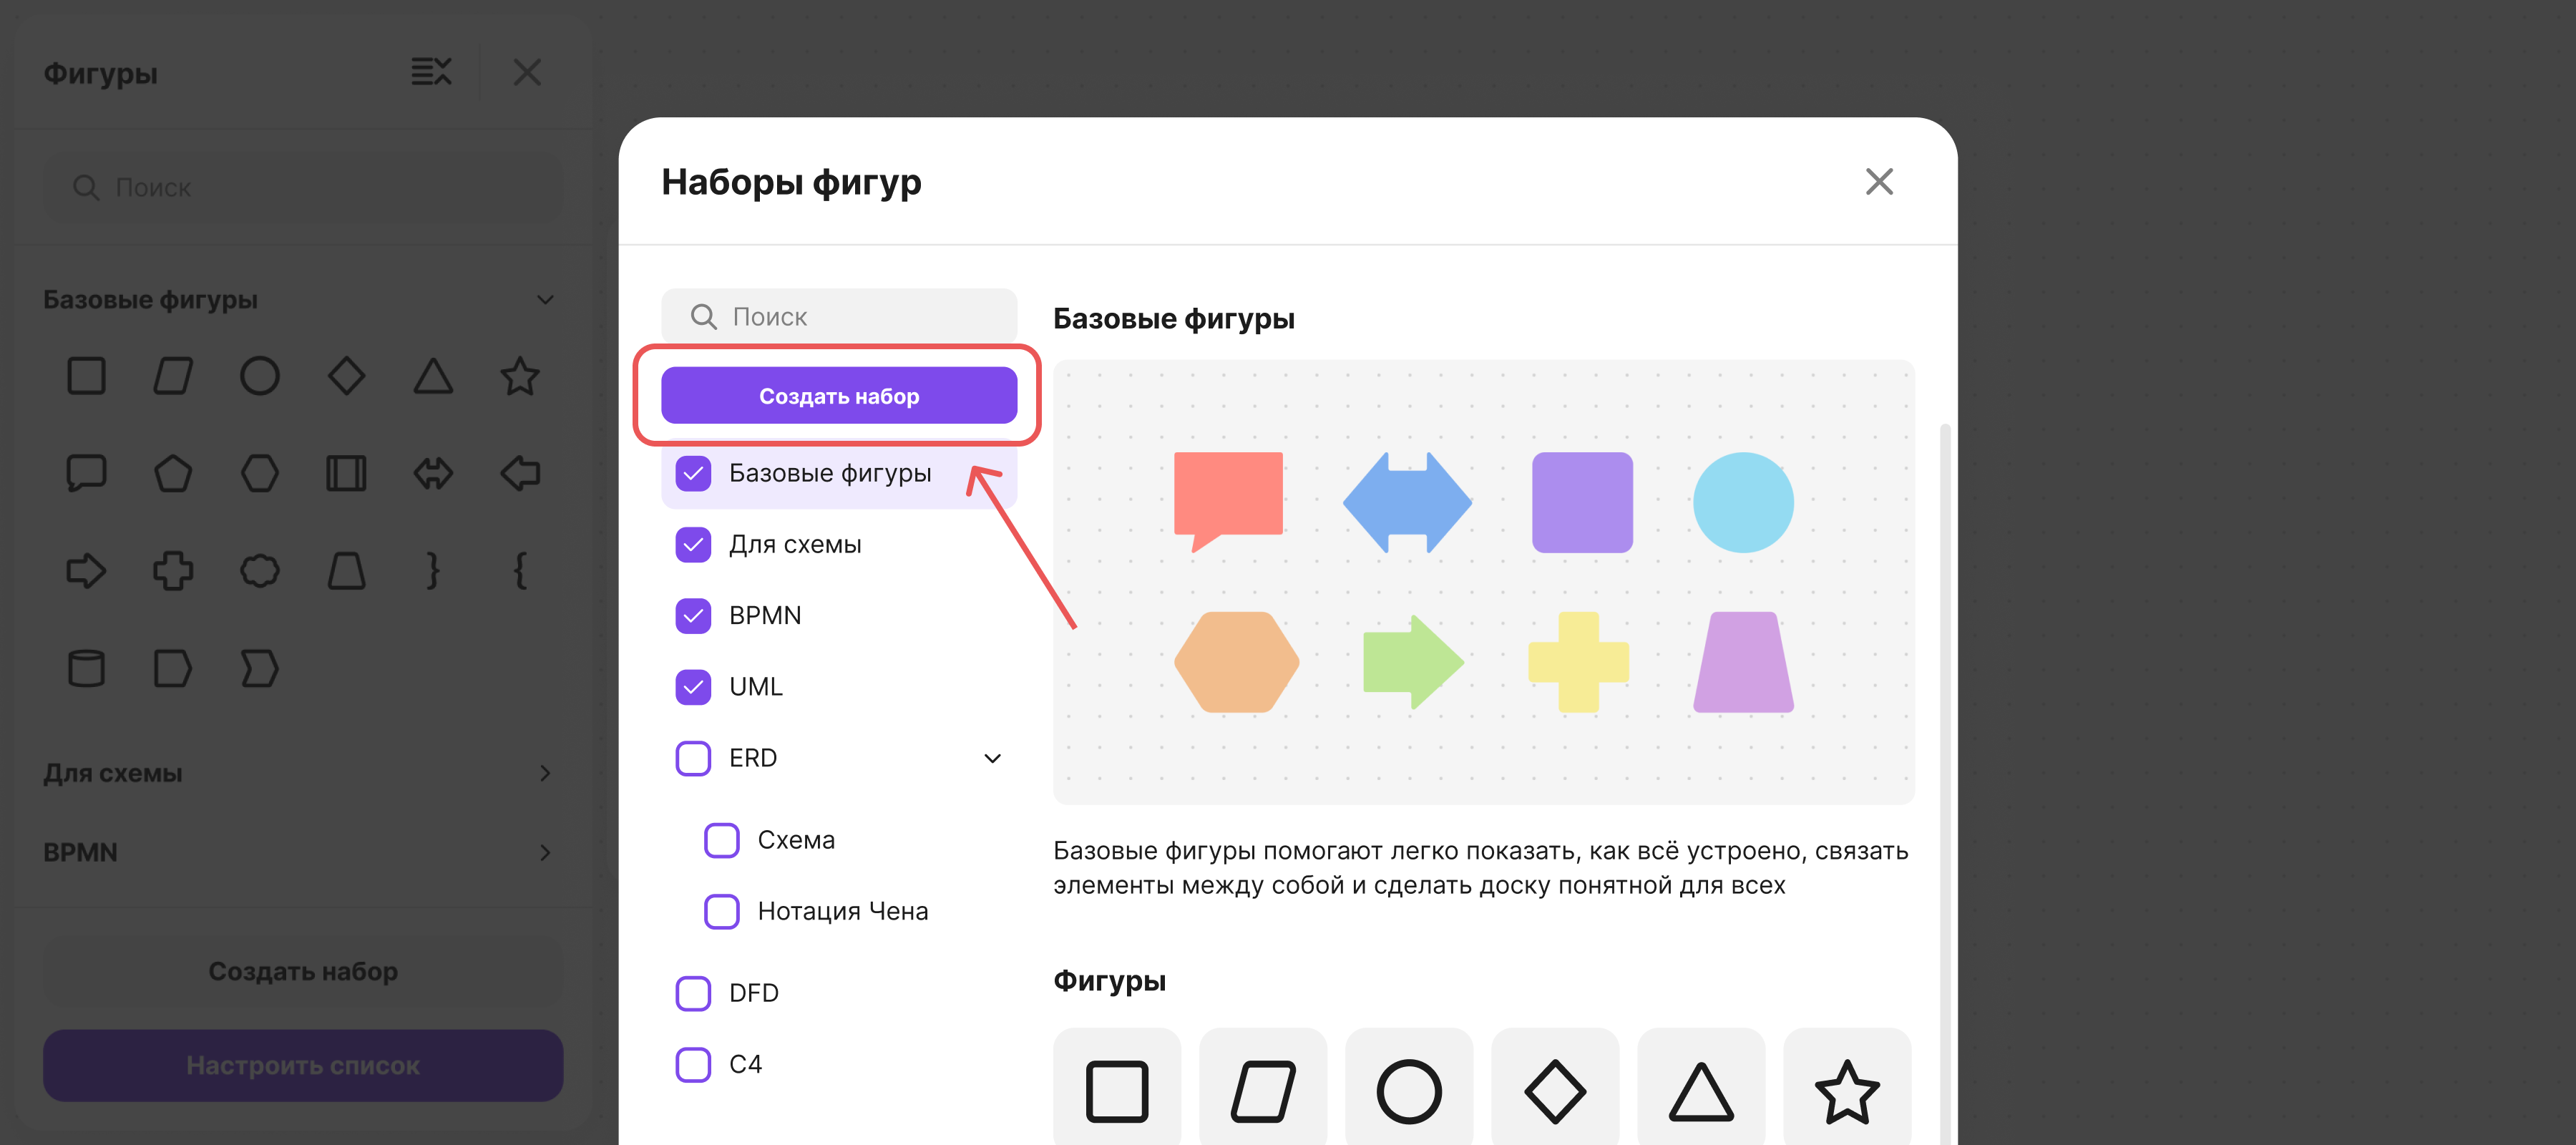
Task: Disable the UML set checkbox
Action: click(693, 687)
